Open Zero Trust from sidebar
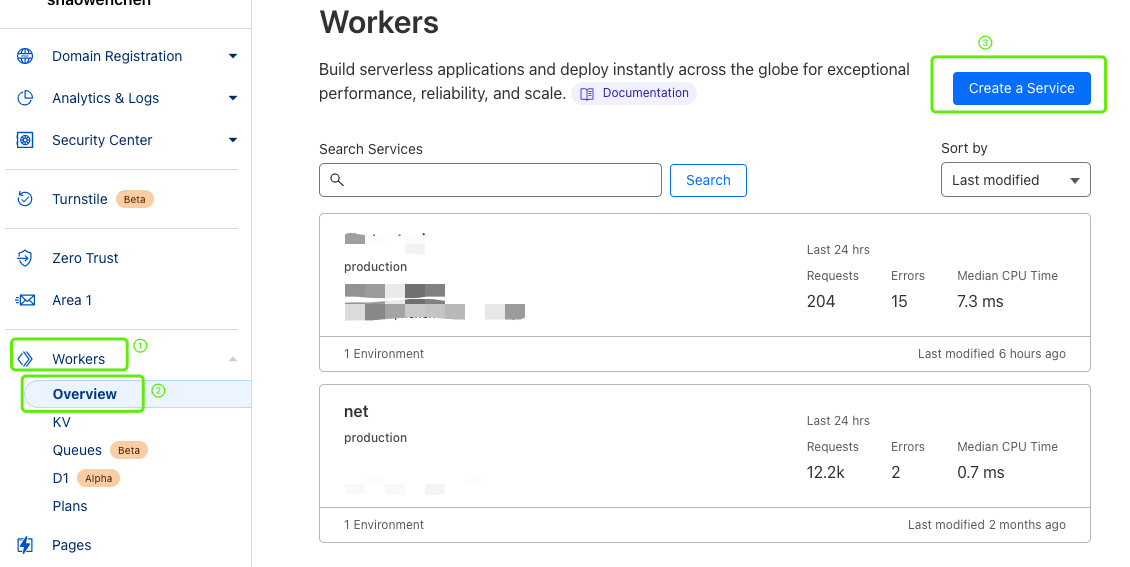1130x567 pixels. (85, 258)
